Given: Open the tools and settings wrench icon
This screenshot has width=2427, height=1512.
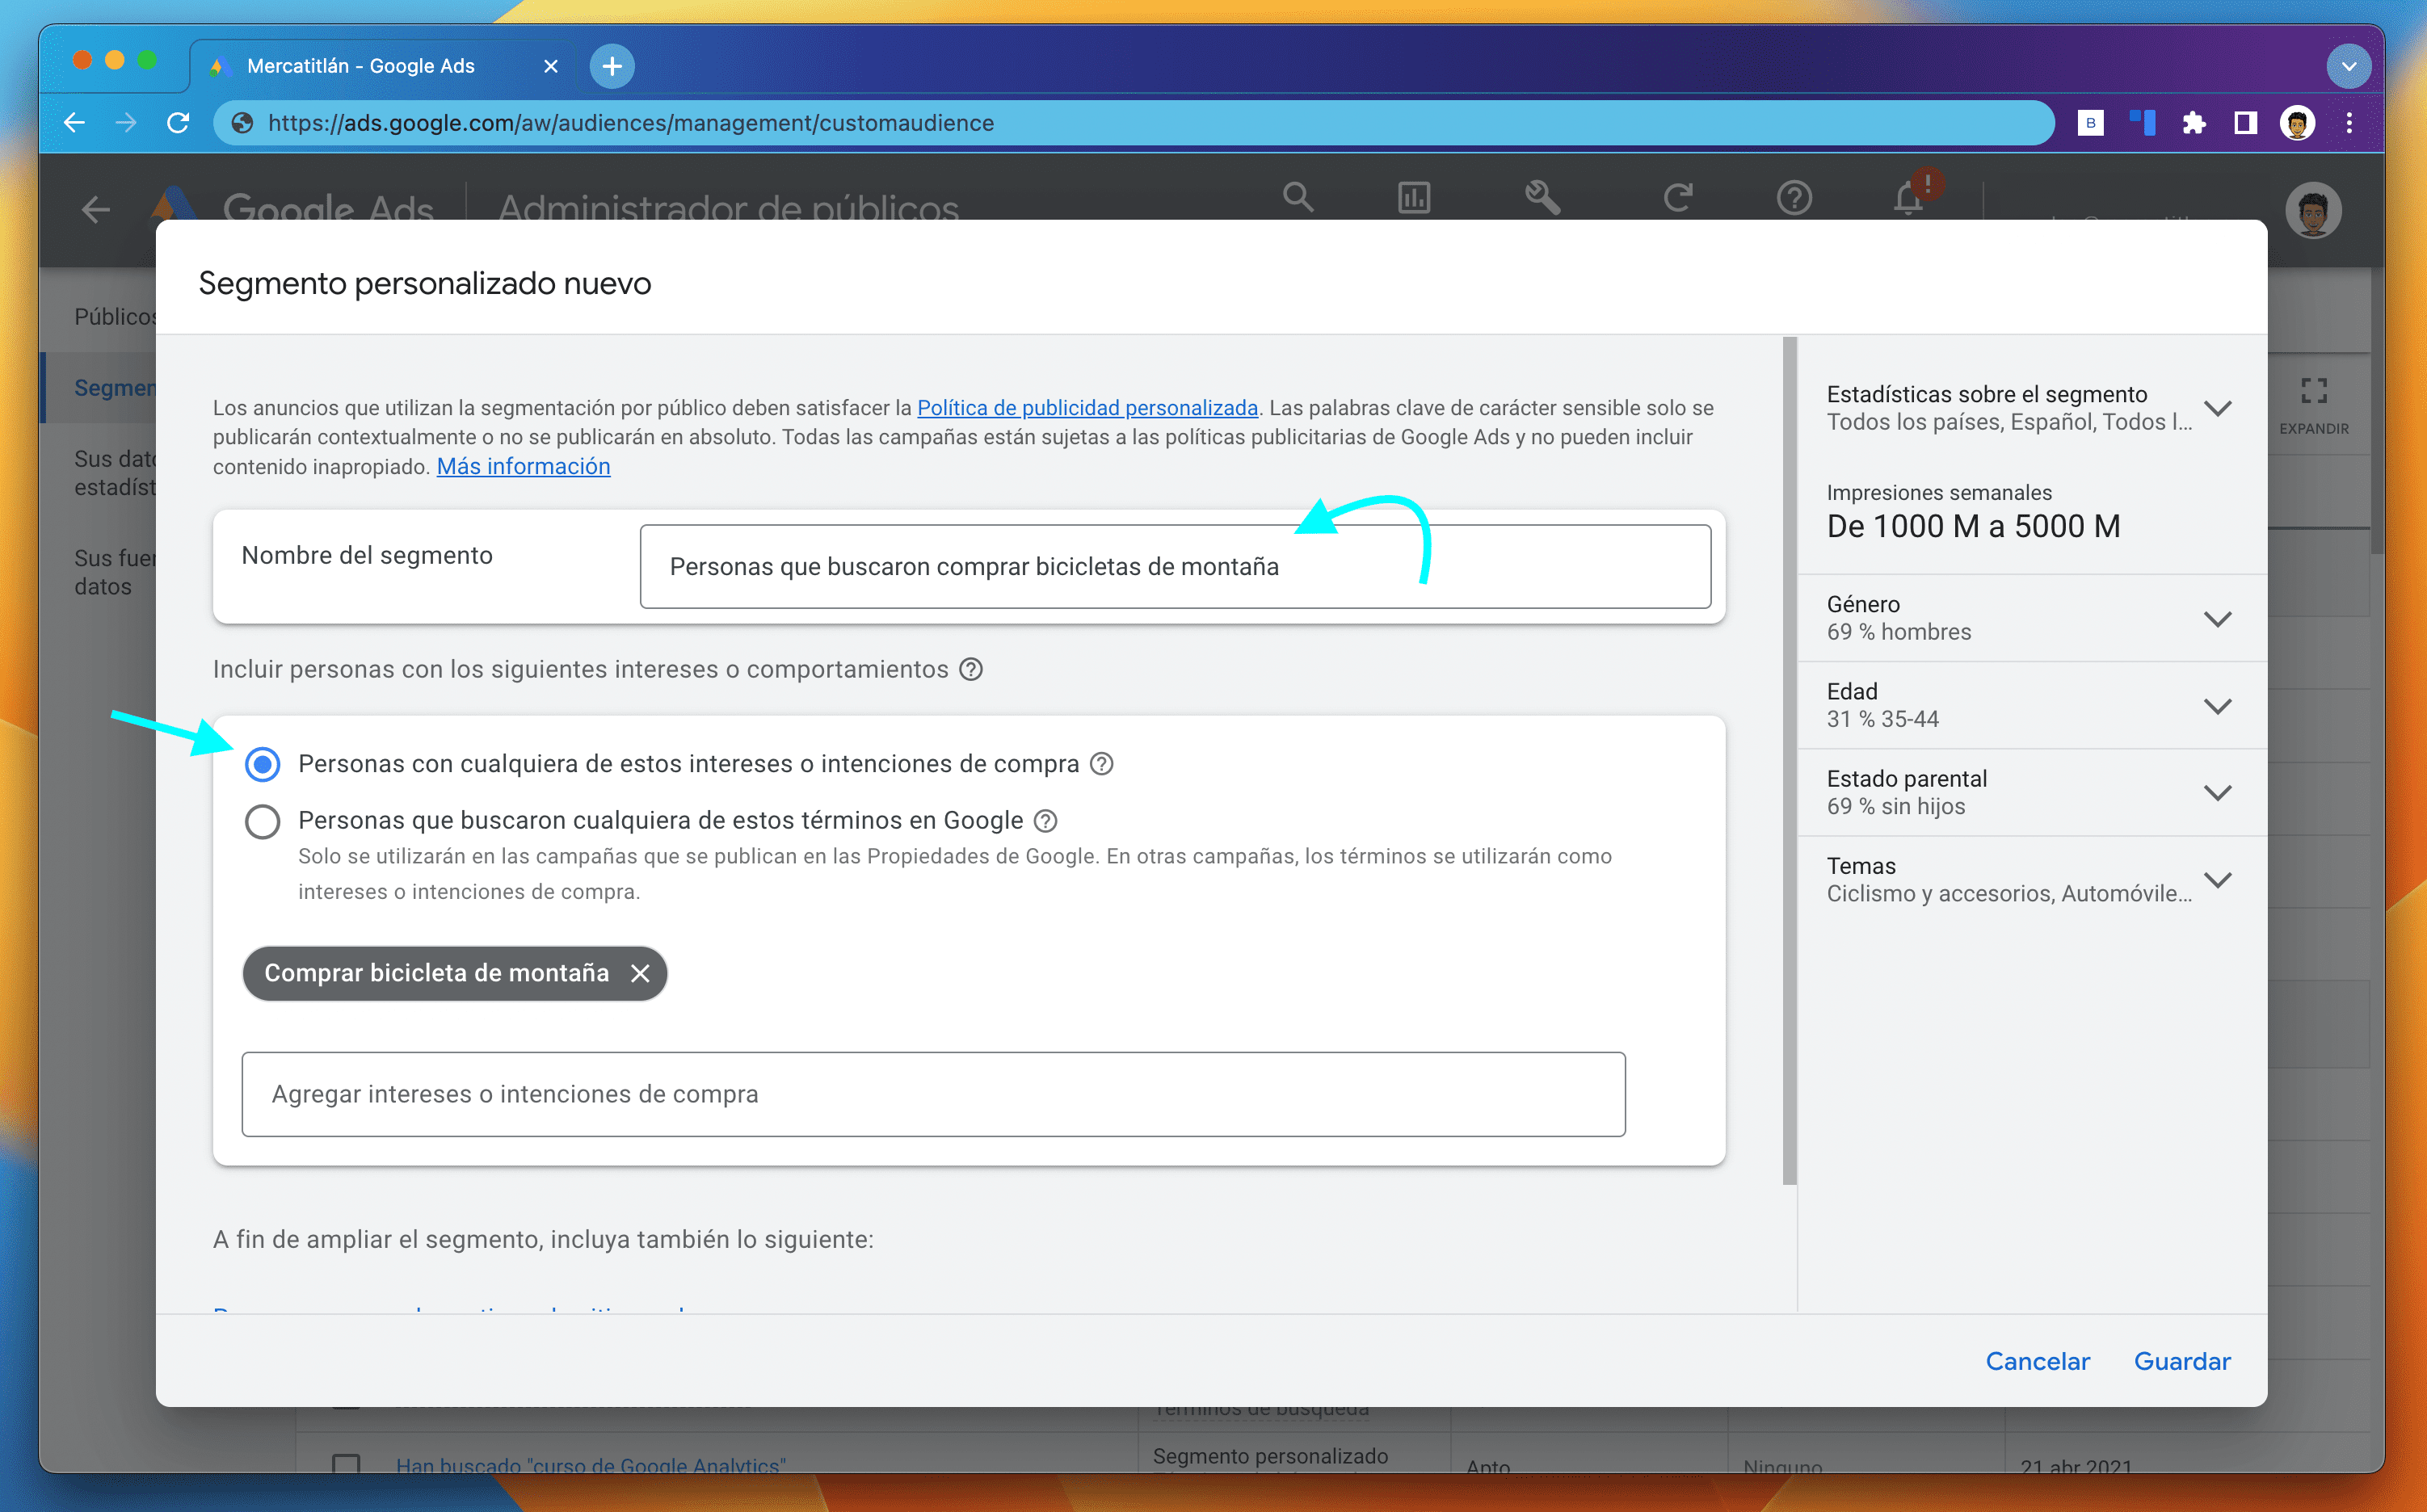Looking at the screenshot, I should coord(1542,197).
